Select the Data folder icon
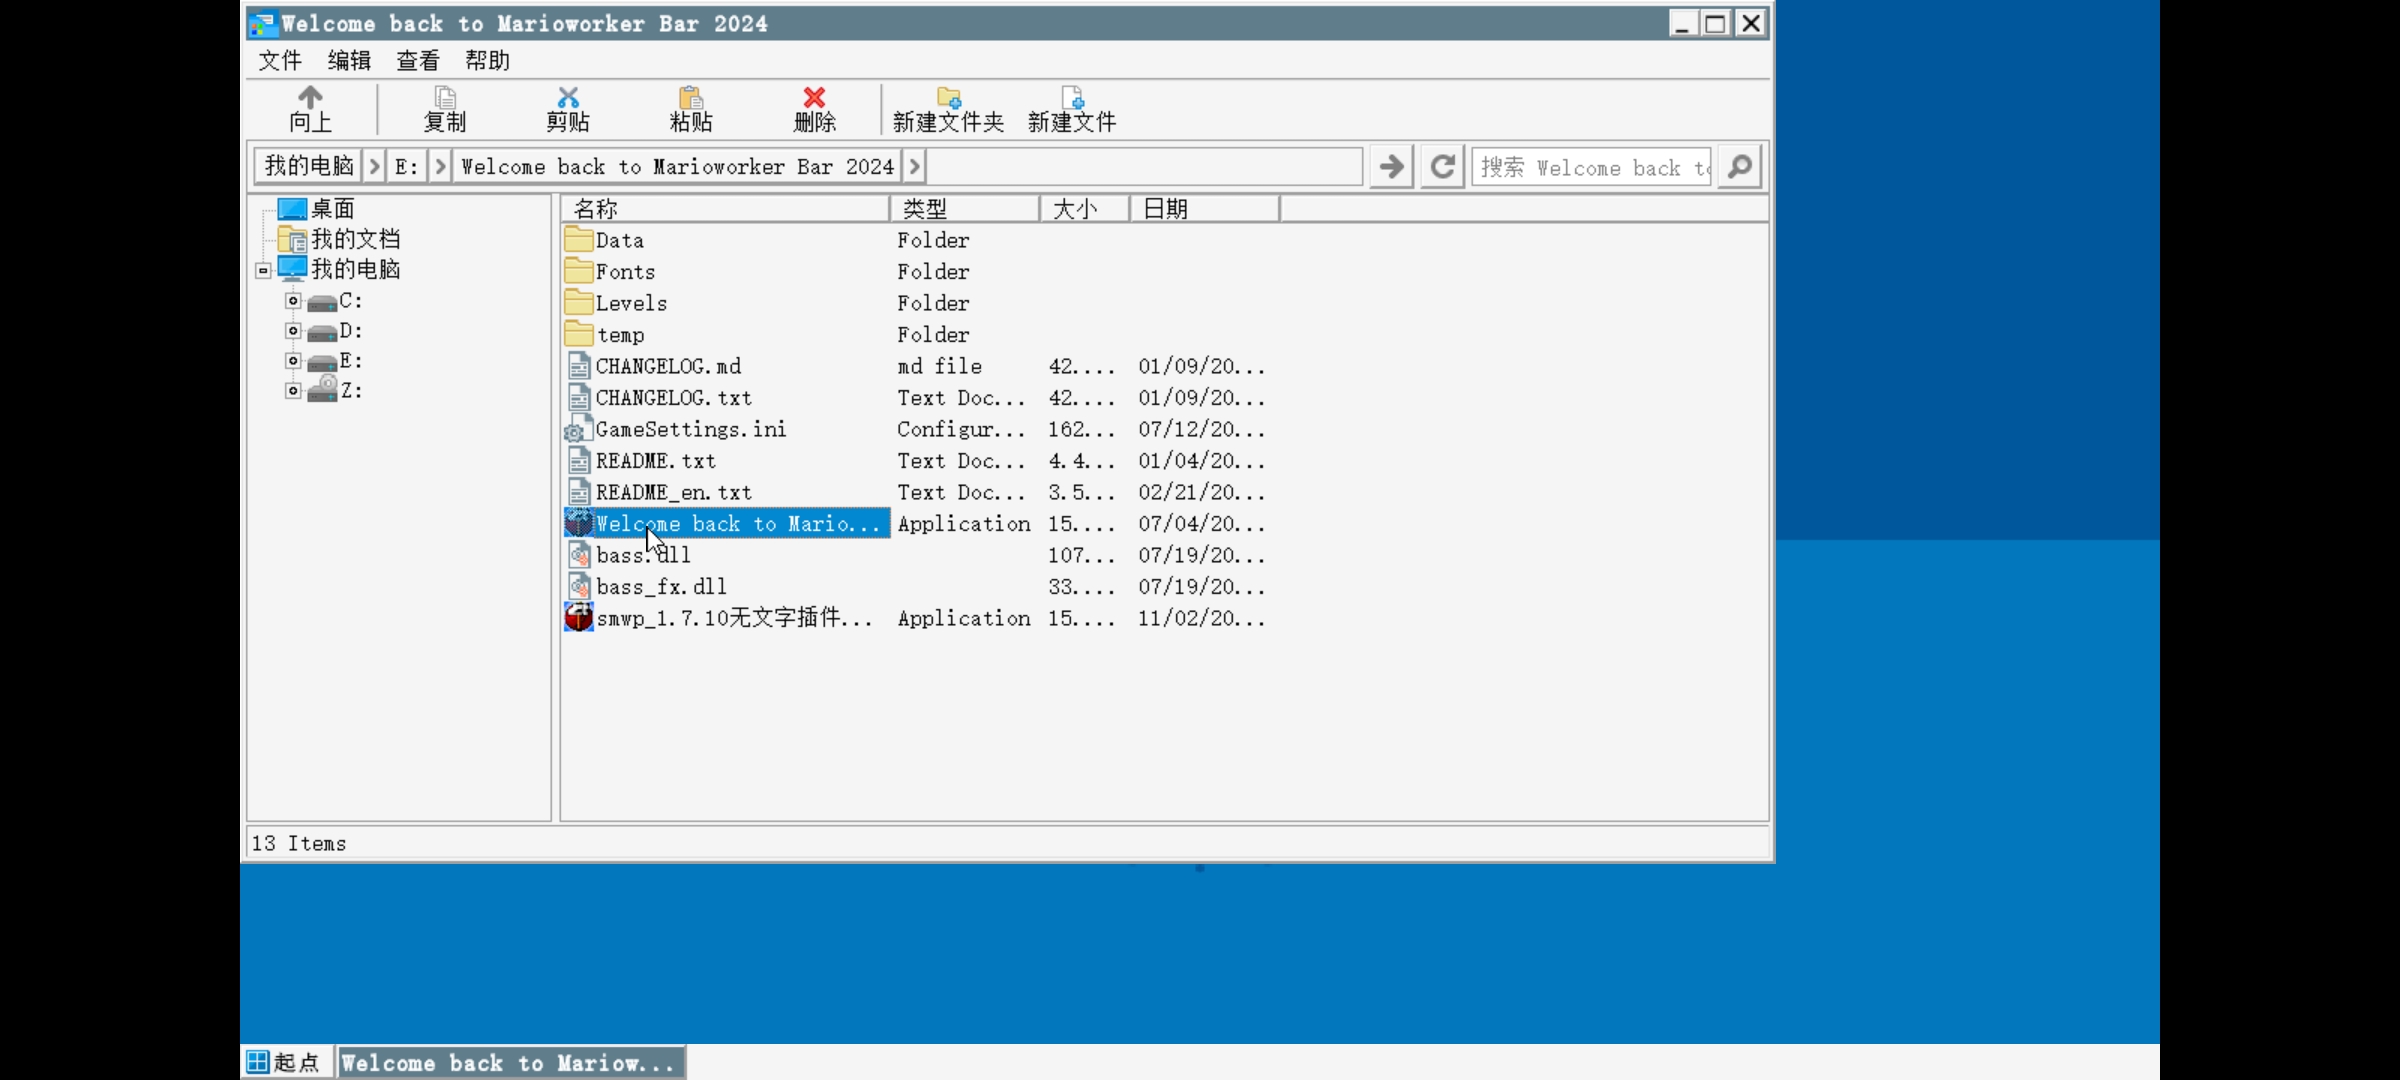This screenshot has height=1080, width=2400. coord(578,239)
